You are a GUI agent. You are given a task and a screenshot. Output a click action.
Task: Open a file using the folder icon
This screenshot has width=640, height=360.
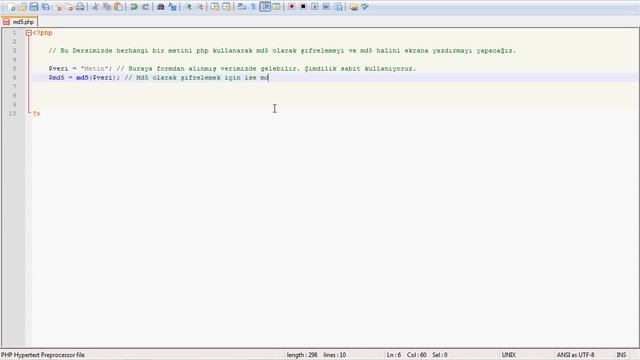22,7
